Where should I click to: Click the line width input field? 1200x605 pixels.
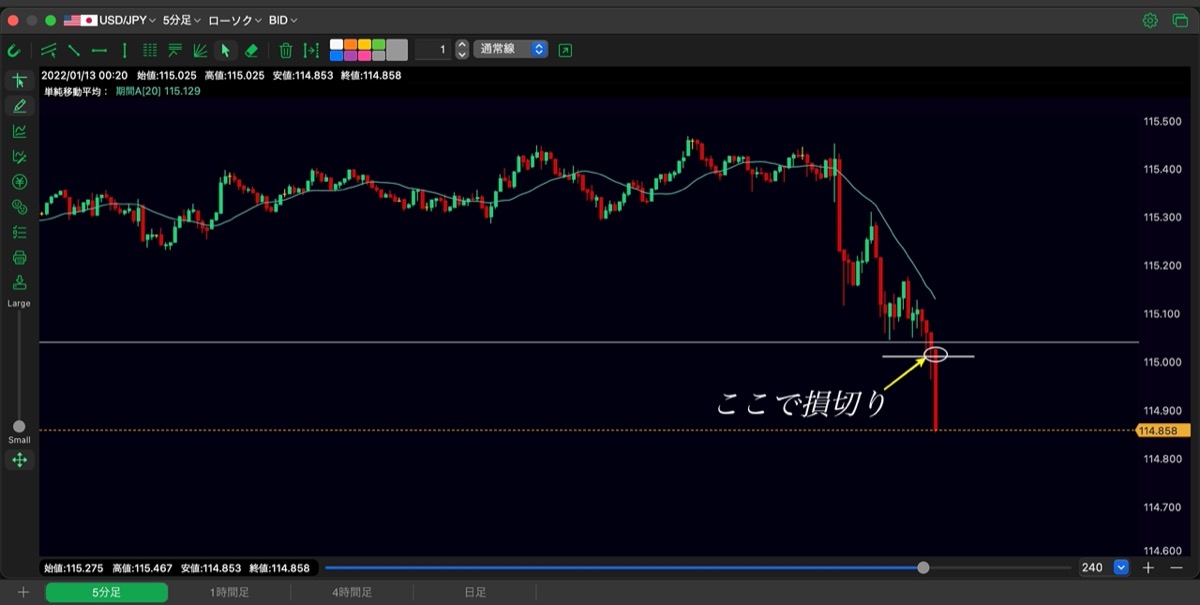(434, 49)
